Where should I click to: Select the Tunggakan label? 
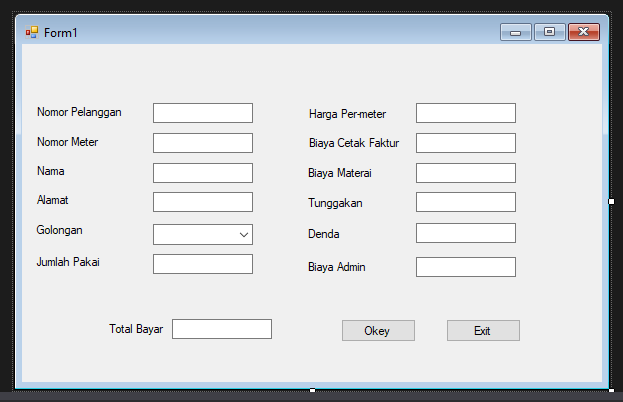[335, 203]
